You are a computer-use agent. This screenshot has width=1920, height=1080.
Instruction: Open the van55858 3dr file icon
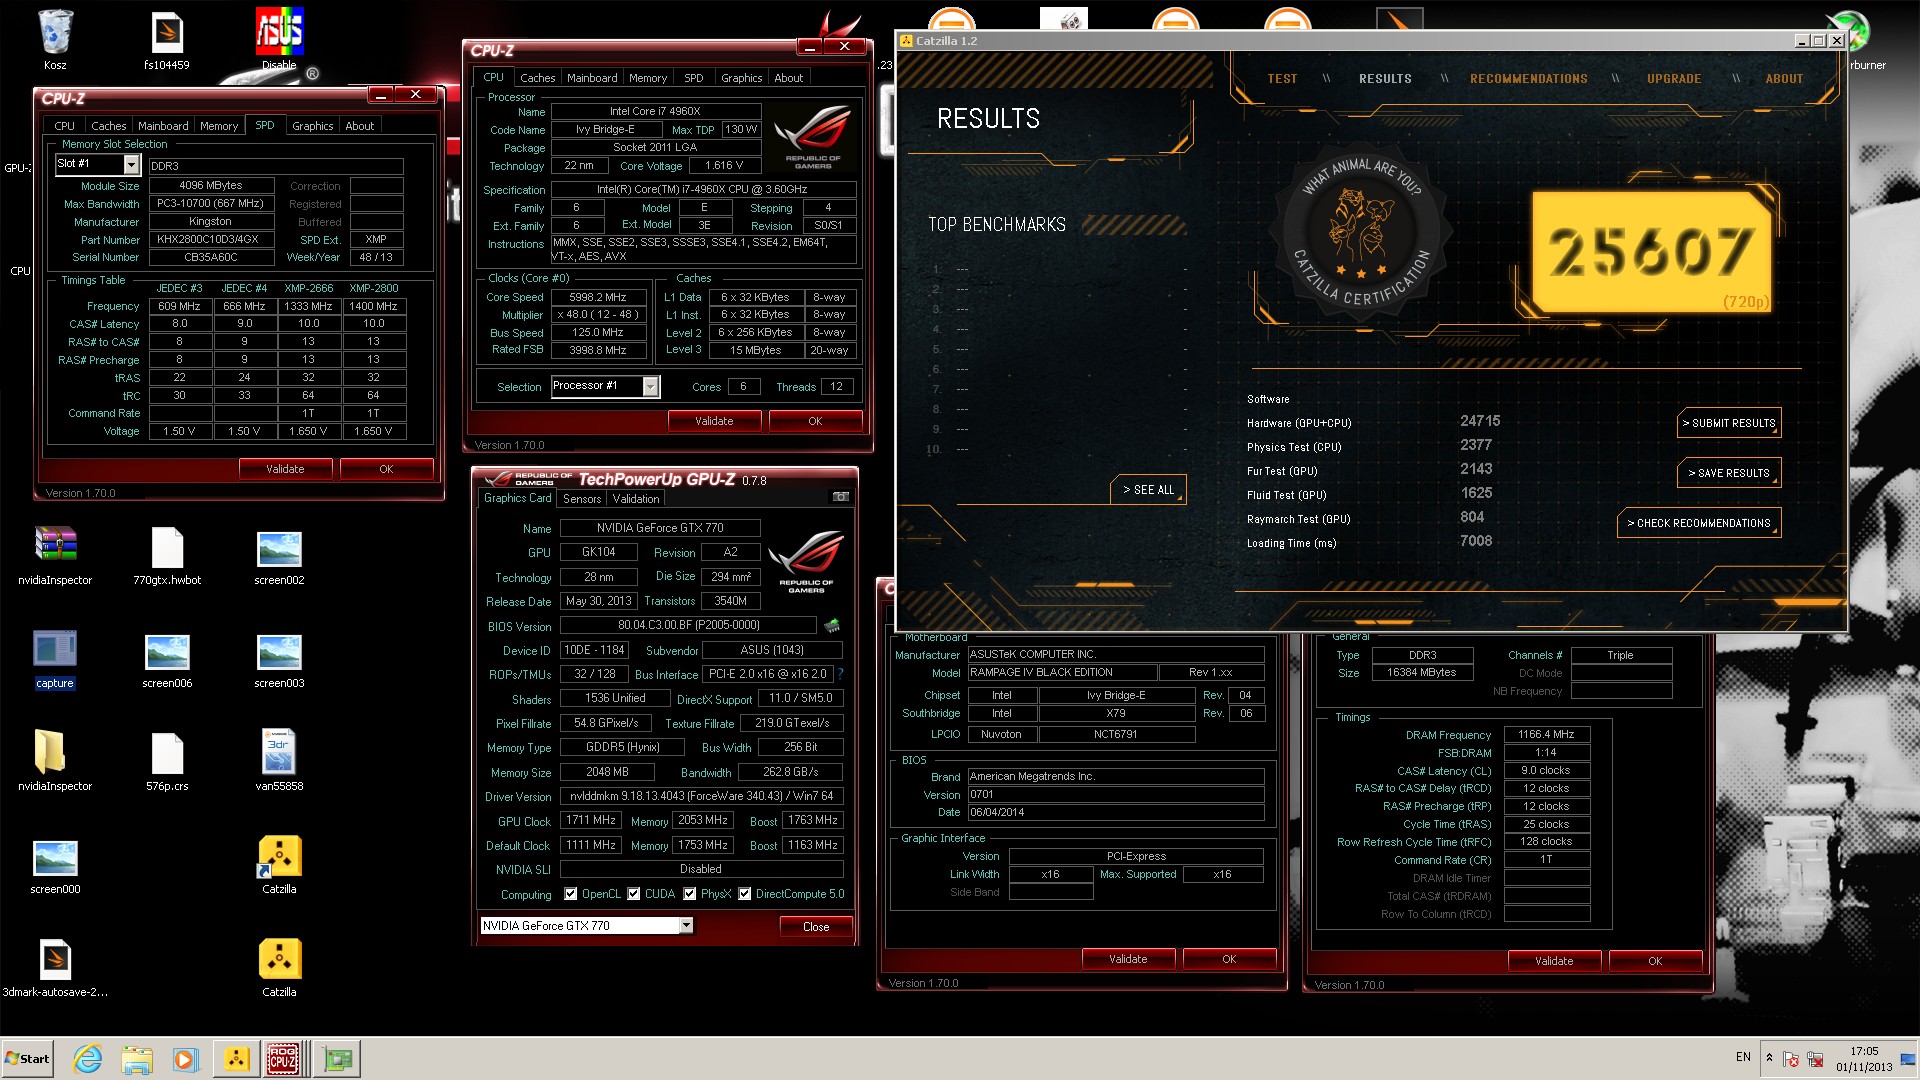click(x=279, y=761)
